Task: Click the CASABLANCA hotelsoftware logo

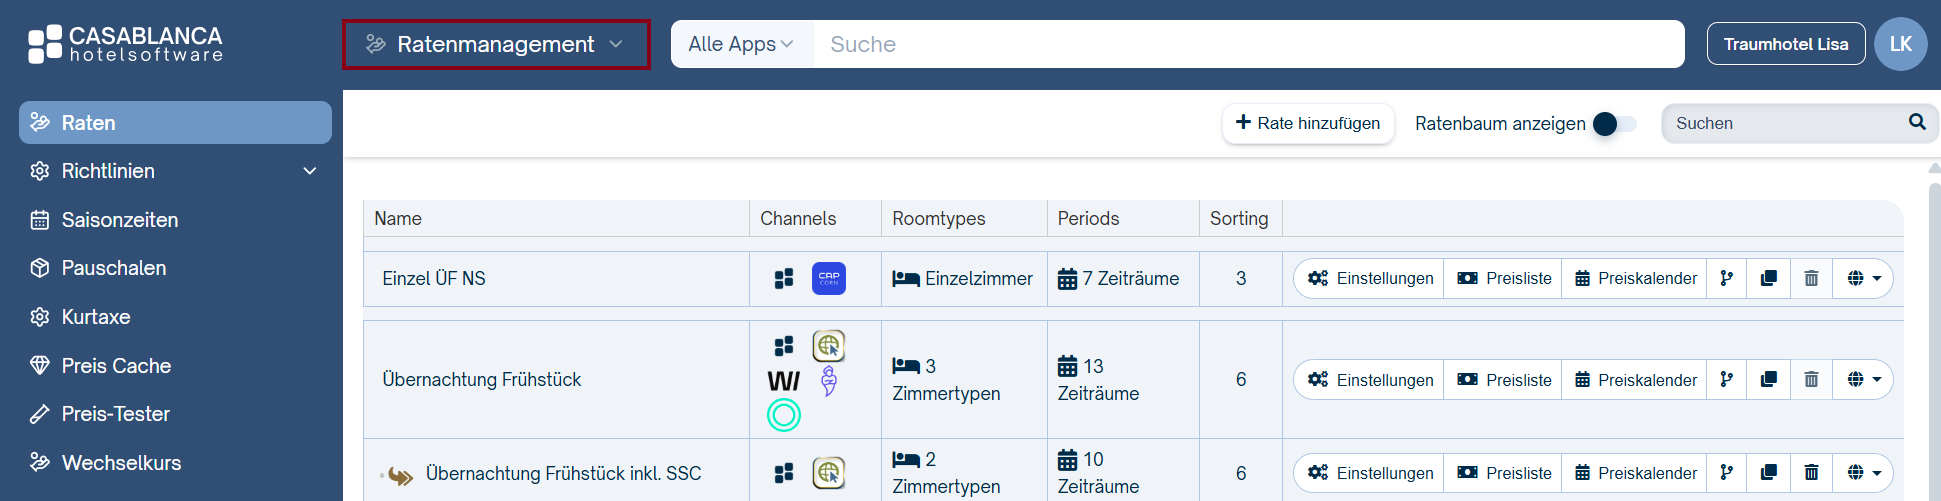Action: [125, 44]
